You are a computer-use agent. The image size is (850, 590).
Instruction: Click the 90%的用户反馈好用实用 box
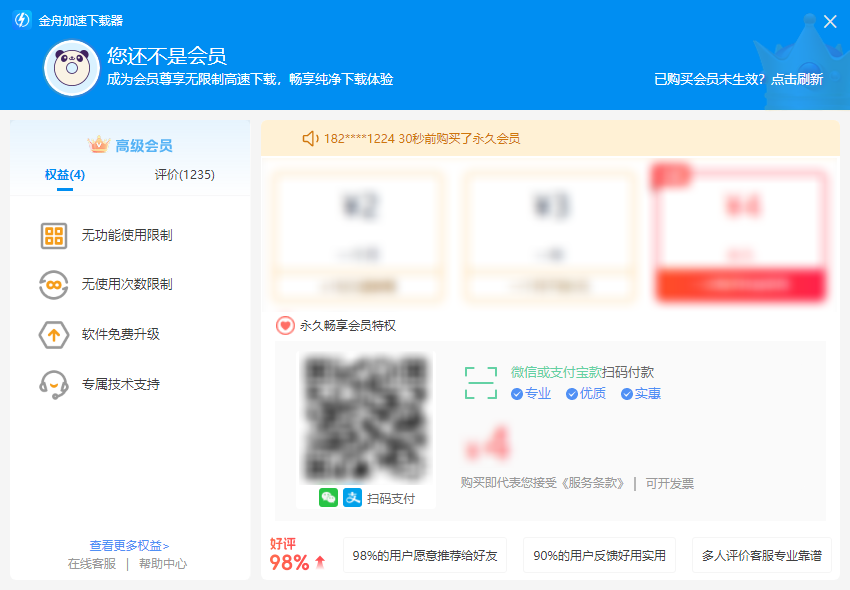(600, 555)
